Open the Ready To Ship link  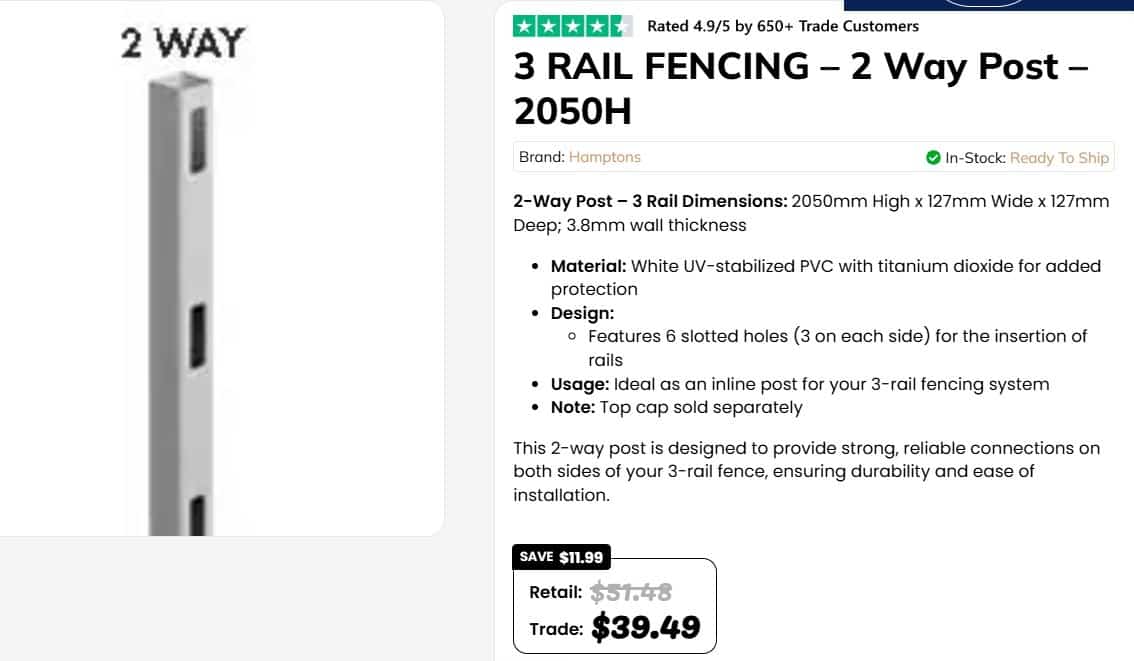click(1059, 158)
